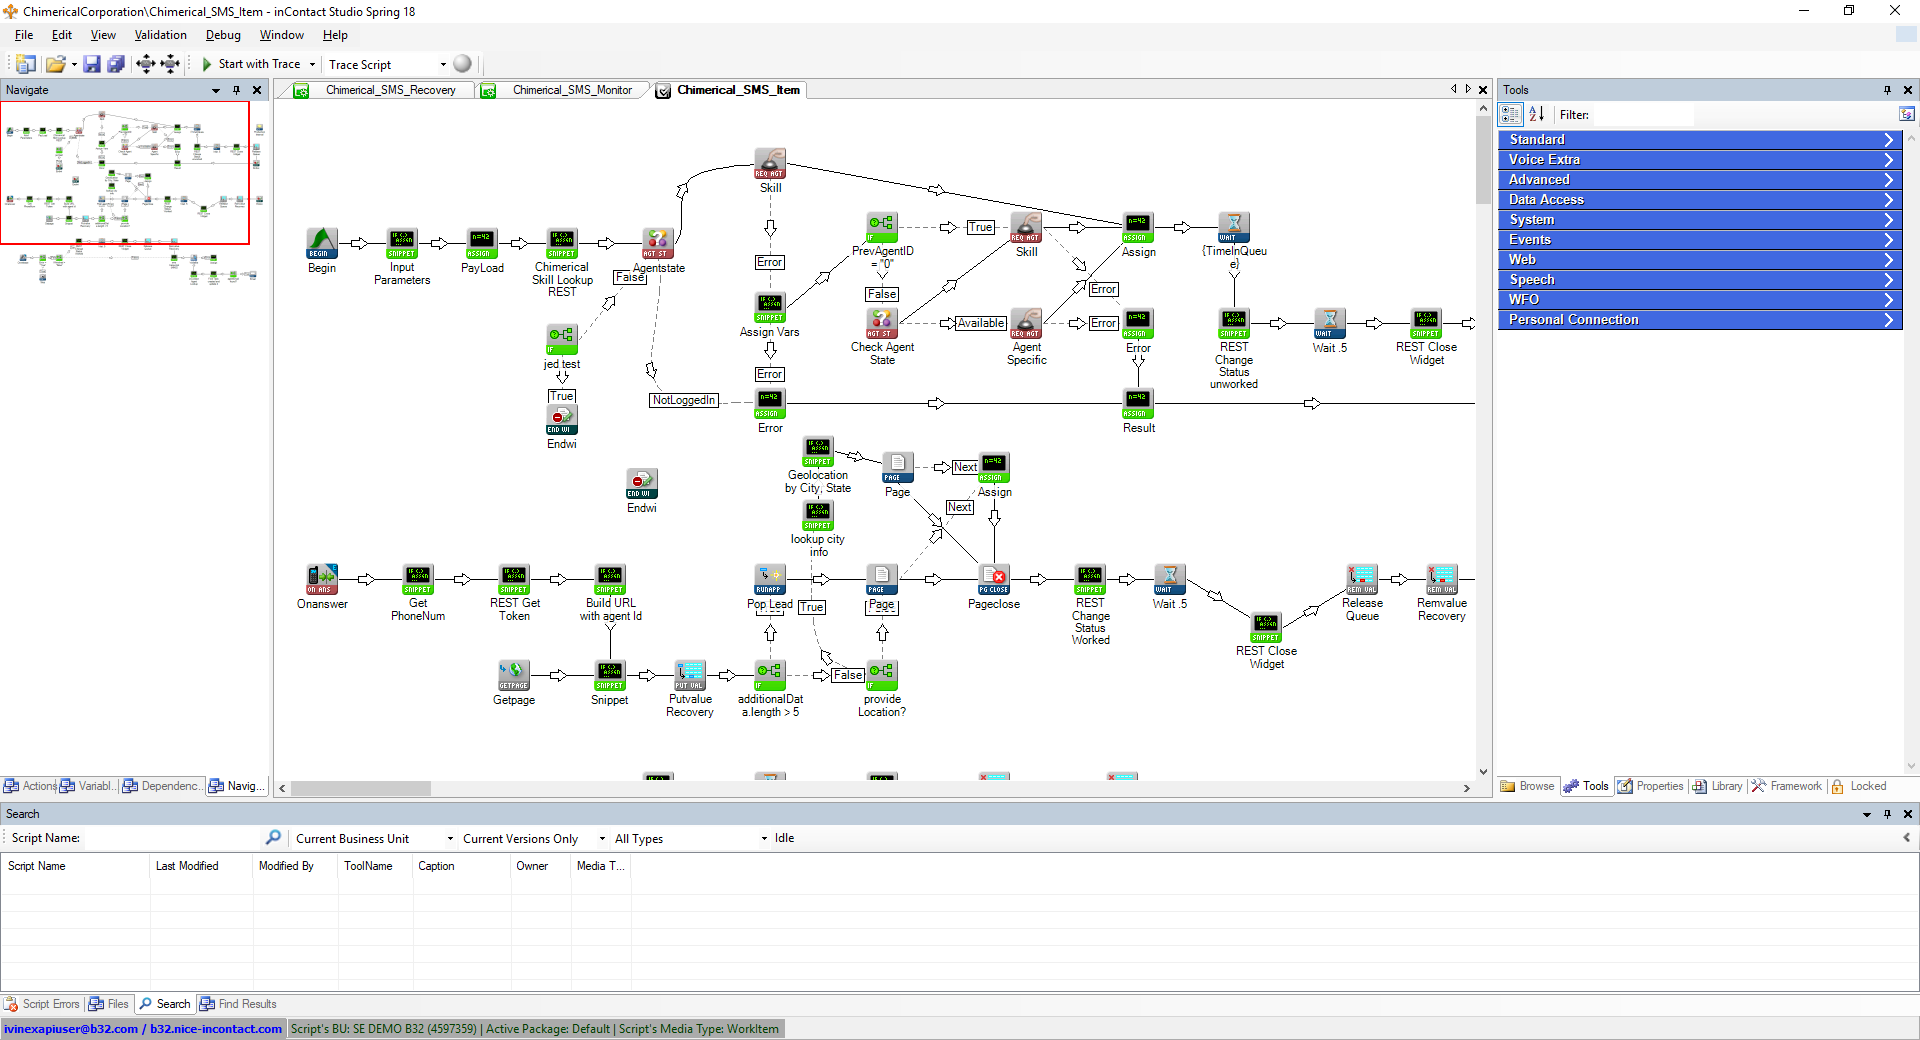Expand the Data Access tools category

tap(1700, 200)
